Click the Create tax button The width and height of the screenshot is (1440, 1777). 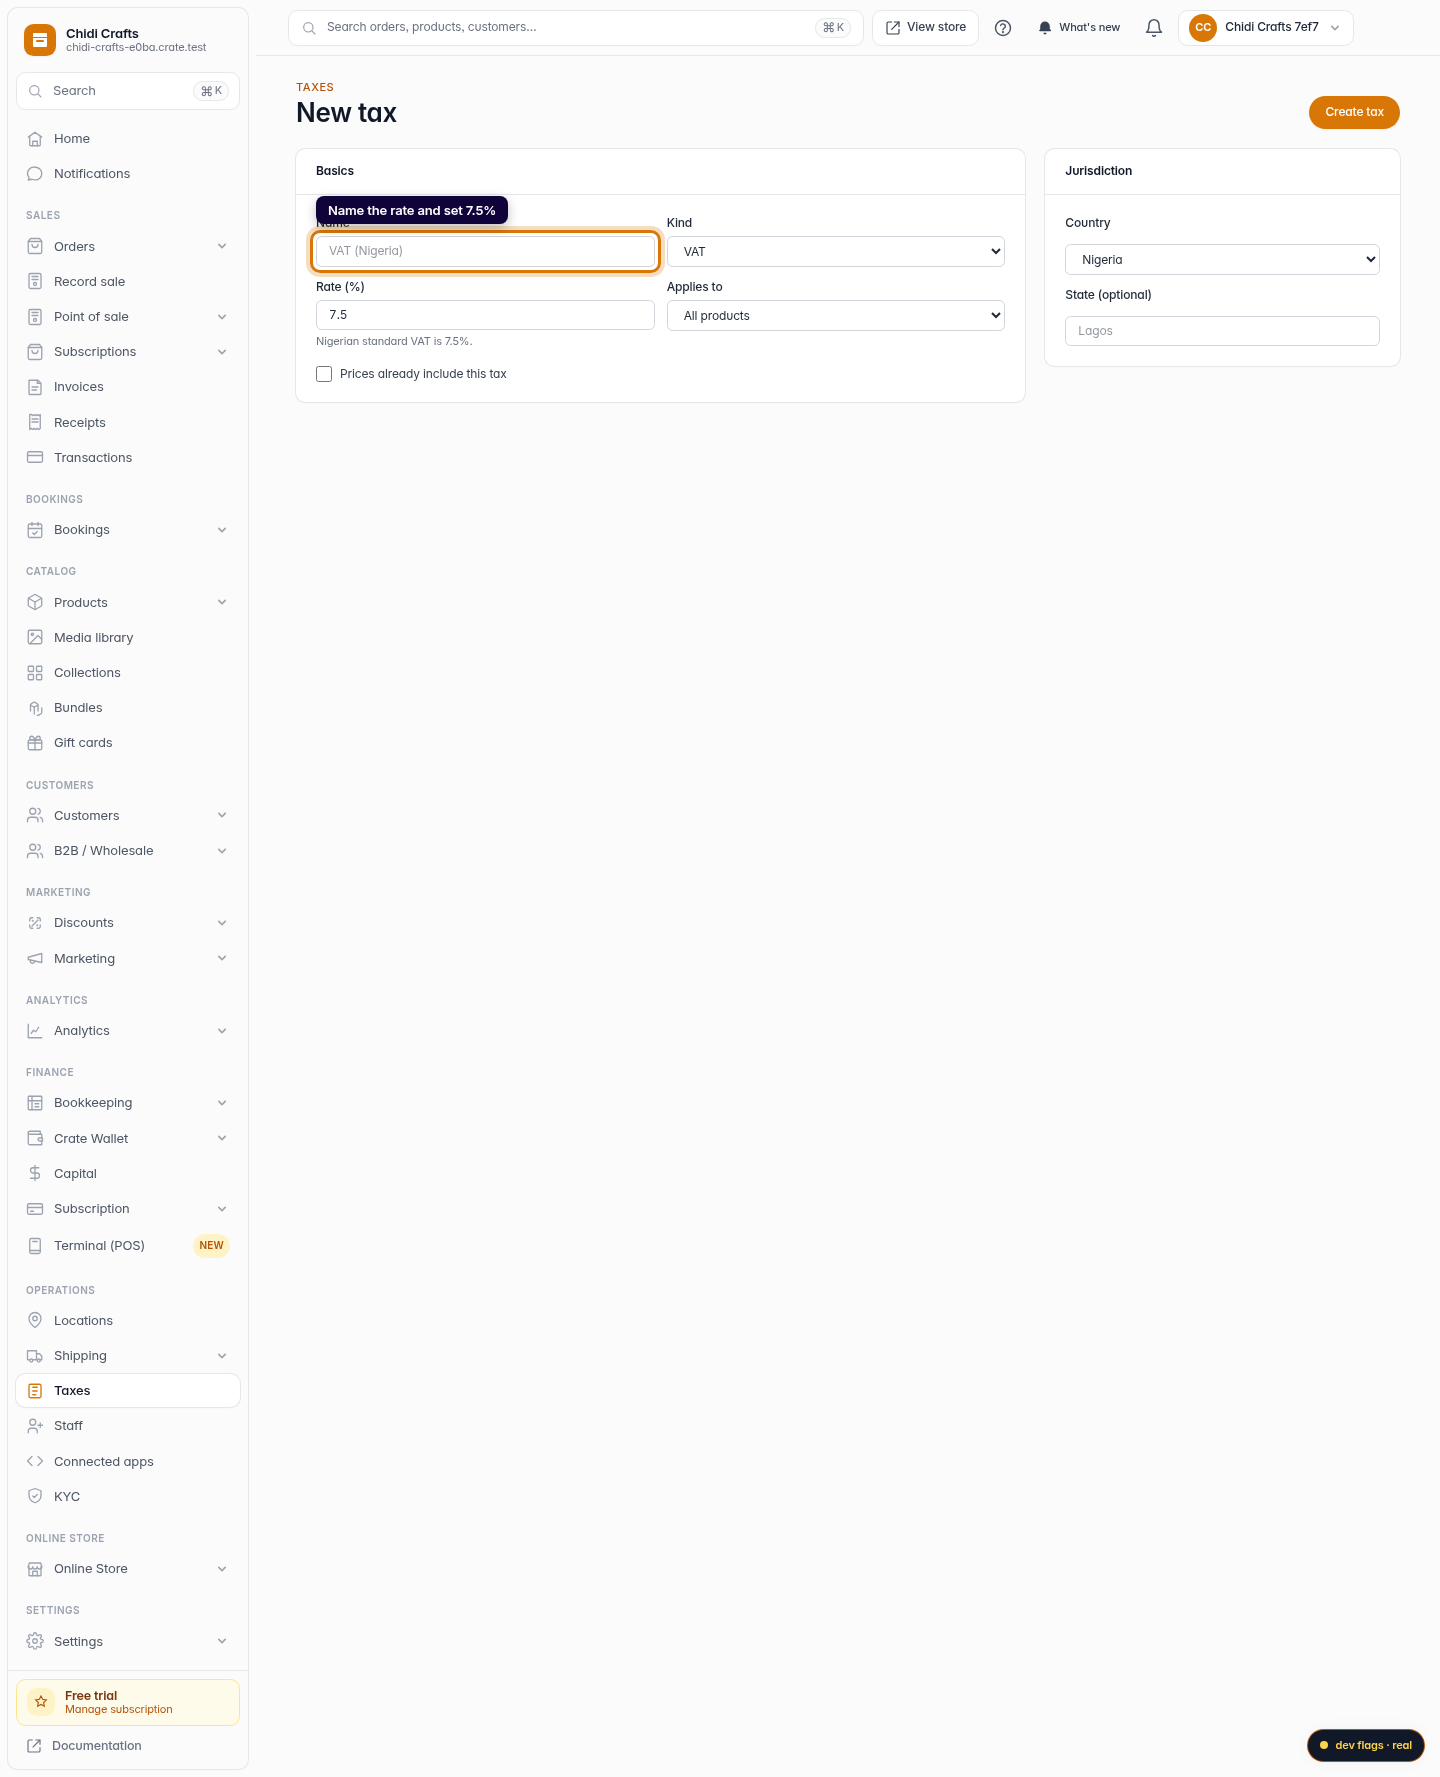pos(1354,112)
